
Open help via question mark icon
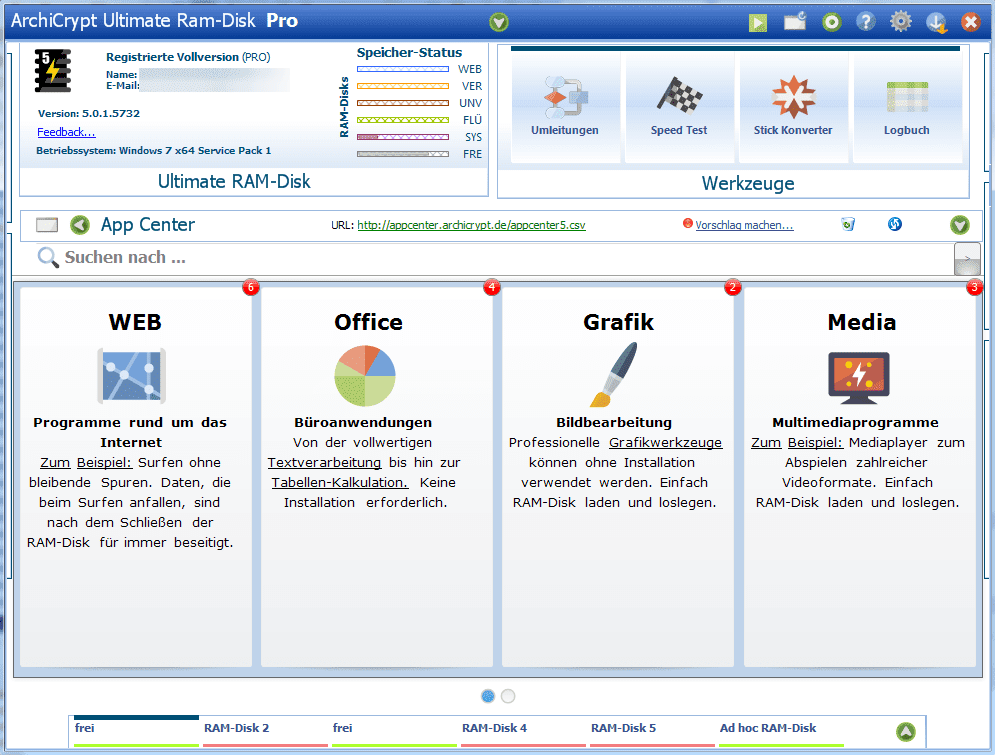(x=866, y=22)
